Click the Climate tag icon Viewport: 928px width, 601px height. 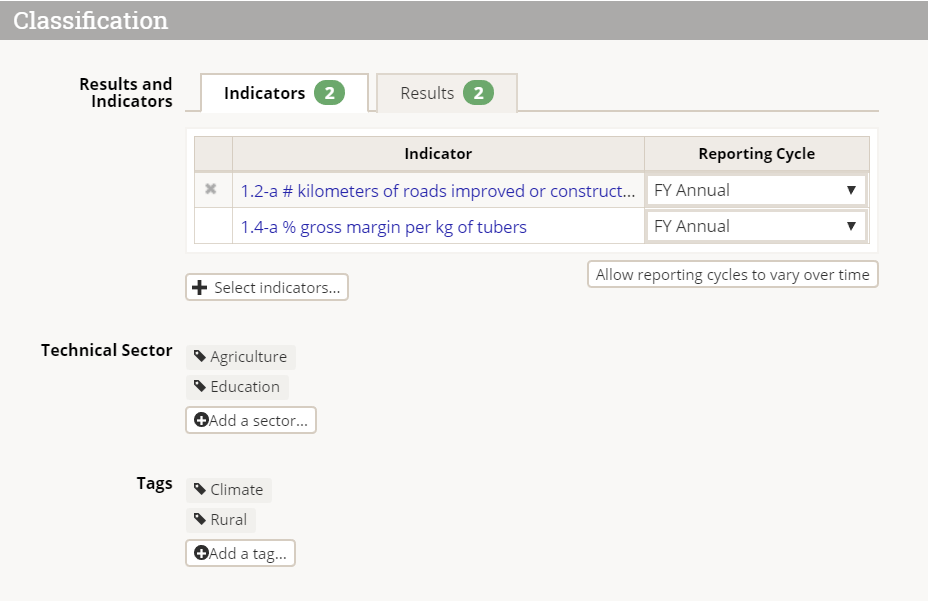200,490
